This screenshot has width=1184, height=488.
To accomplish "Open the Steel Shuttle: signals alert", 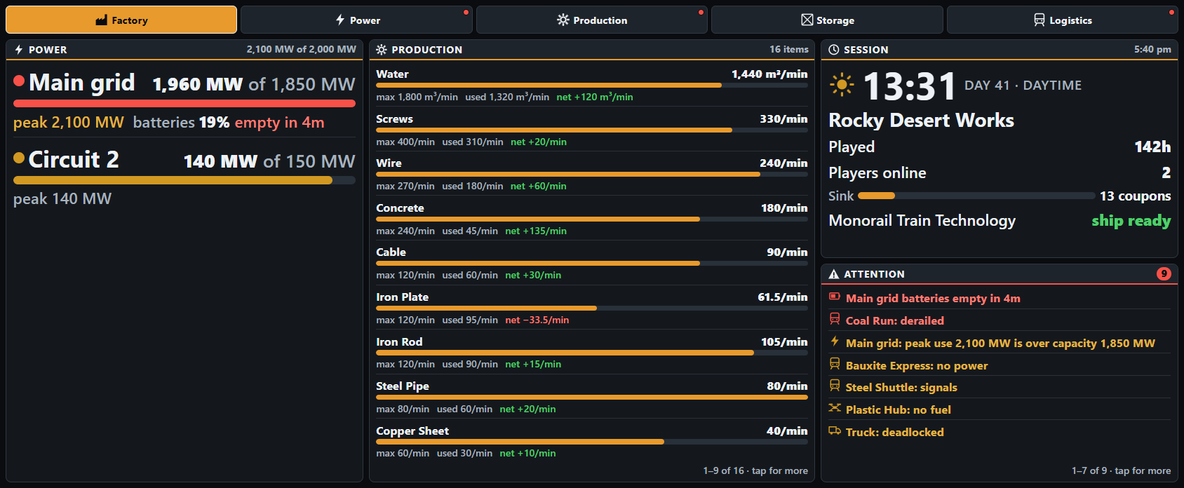I will [1000, 388].
